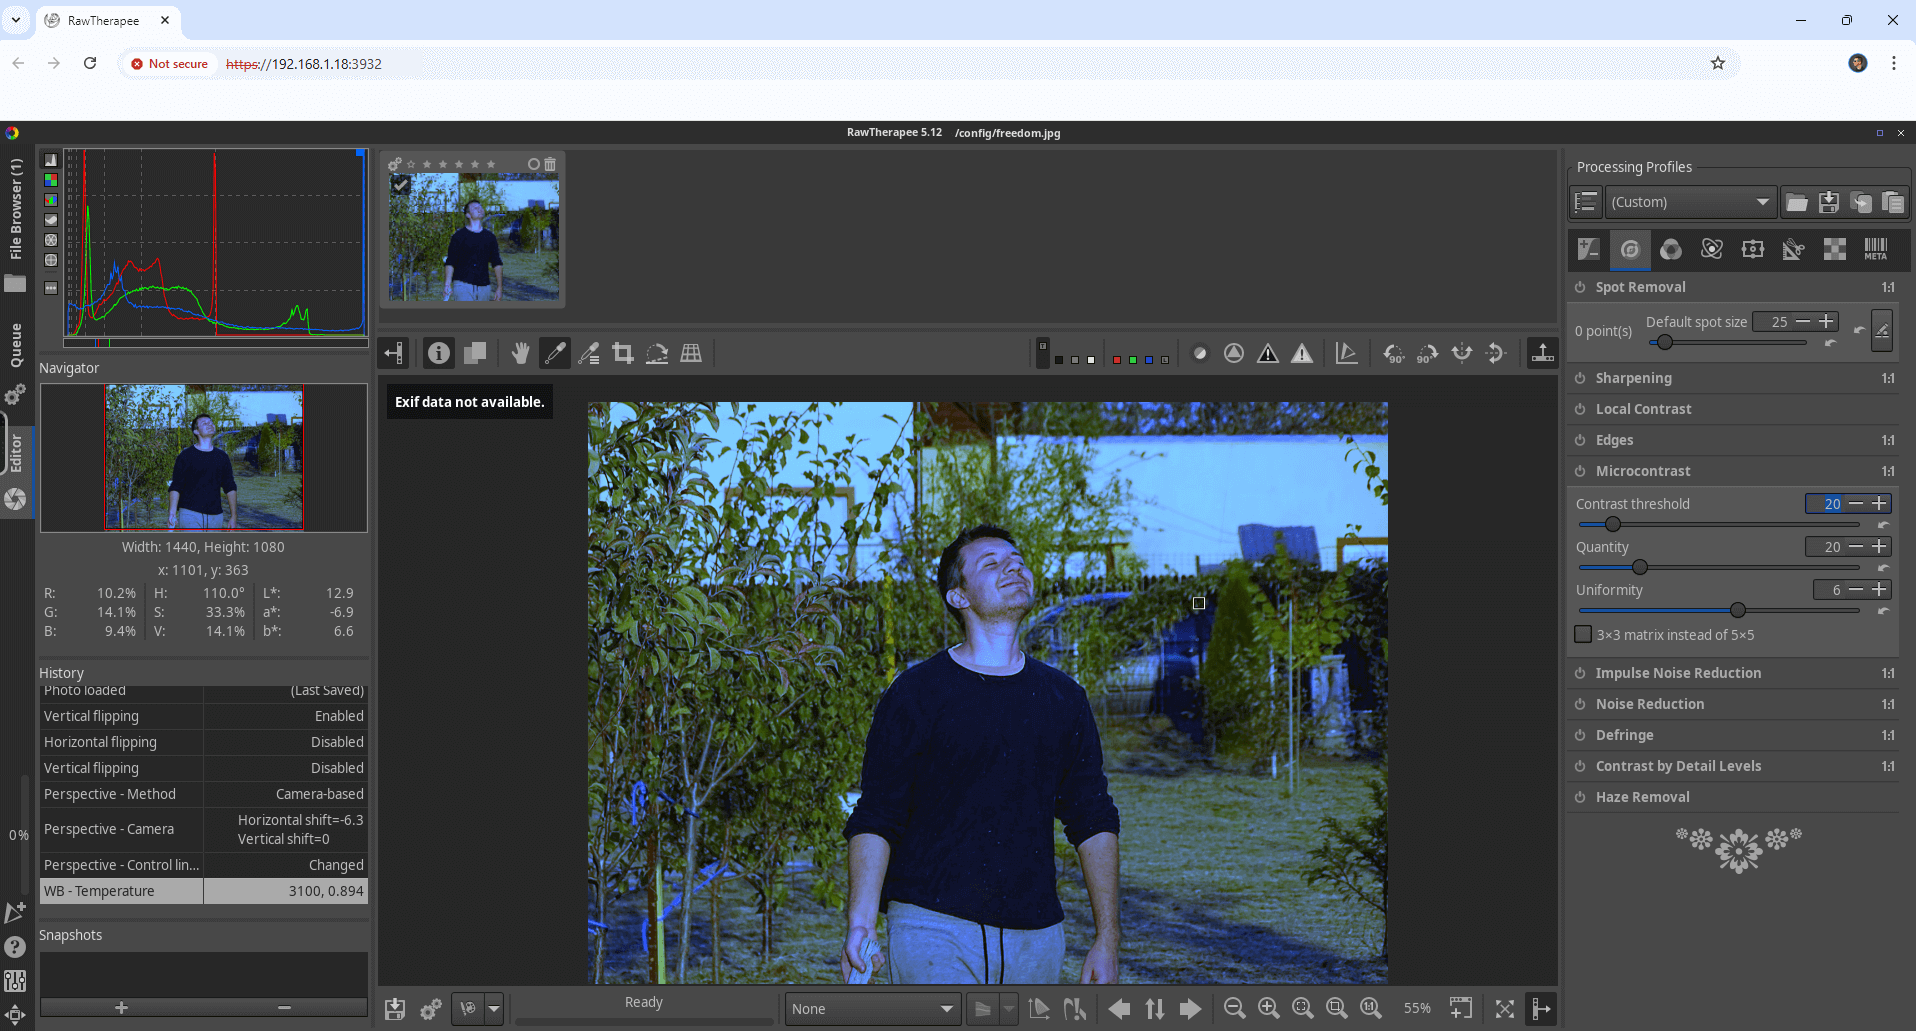Flip the image vertically
1916x1031 pixels.
pos(1496,353)
